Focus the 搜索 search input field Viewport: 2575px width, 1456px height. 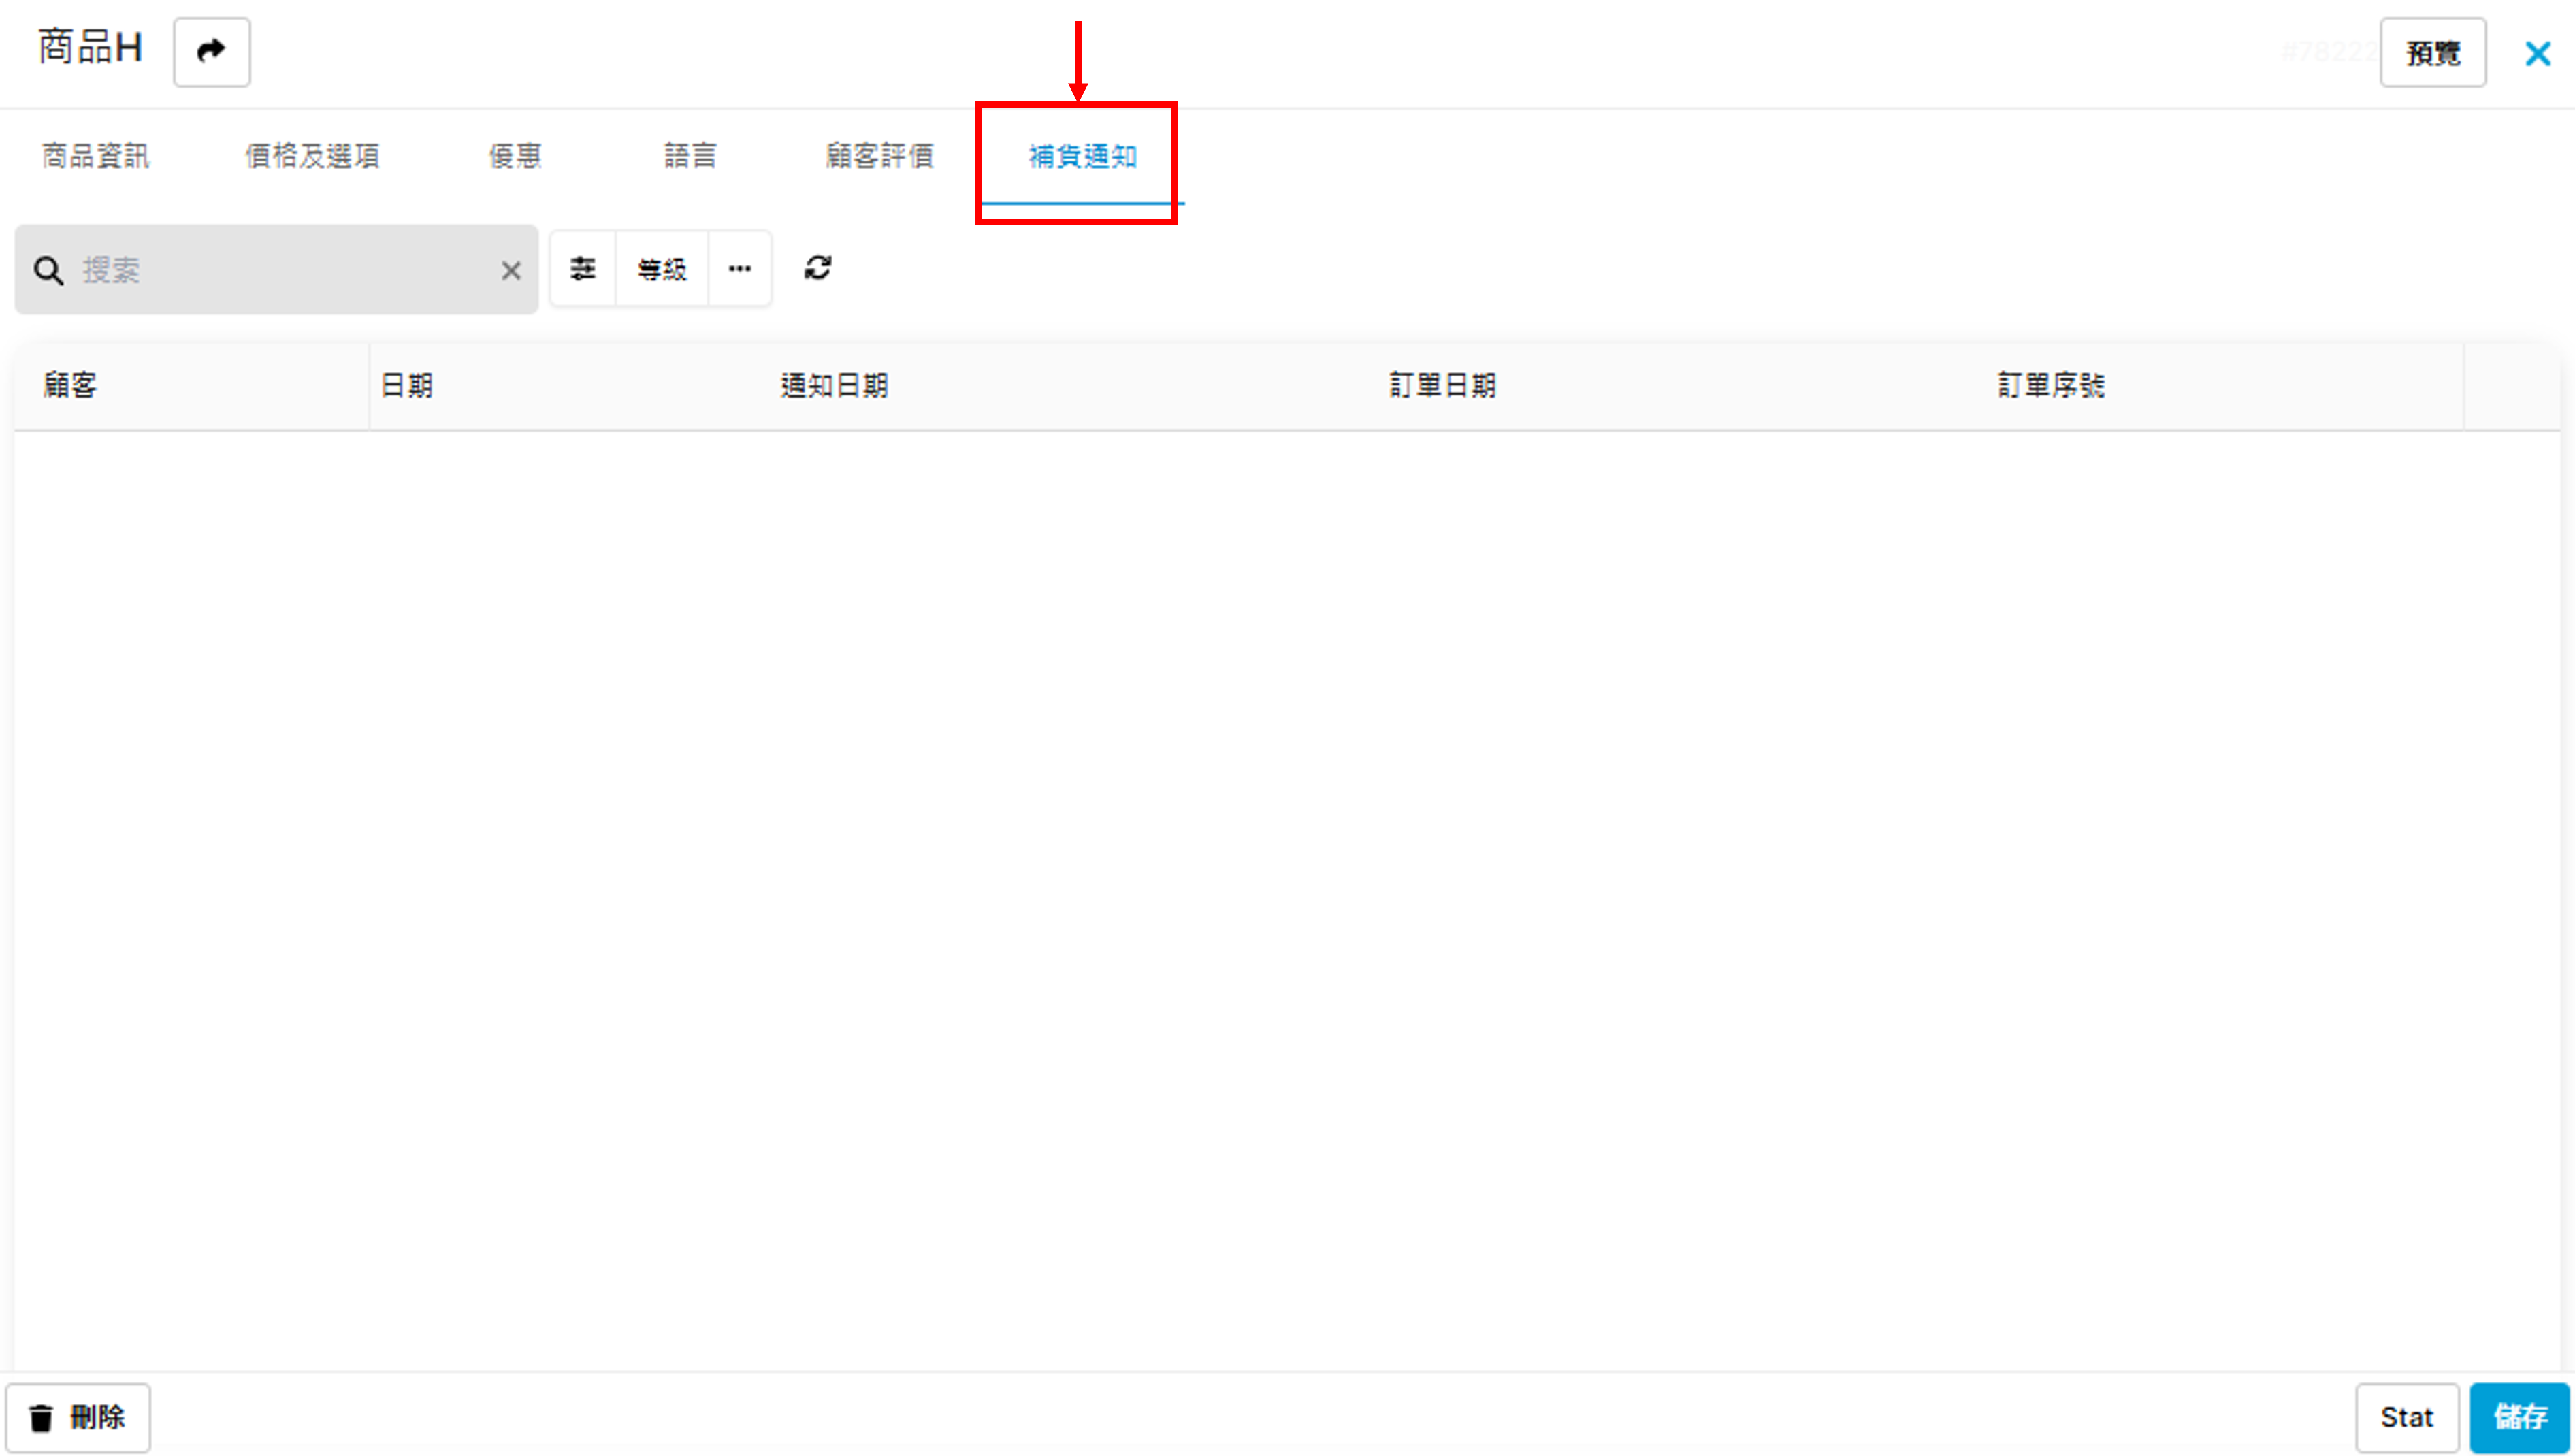(285, 270)
